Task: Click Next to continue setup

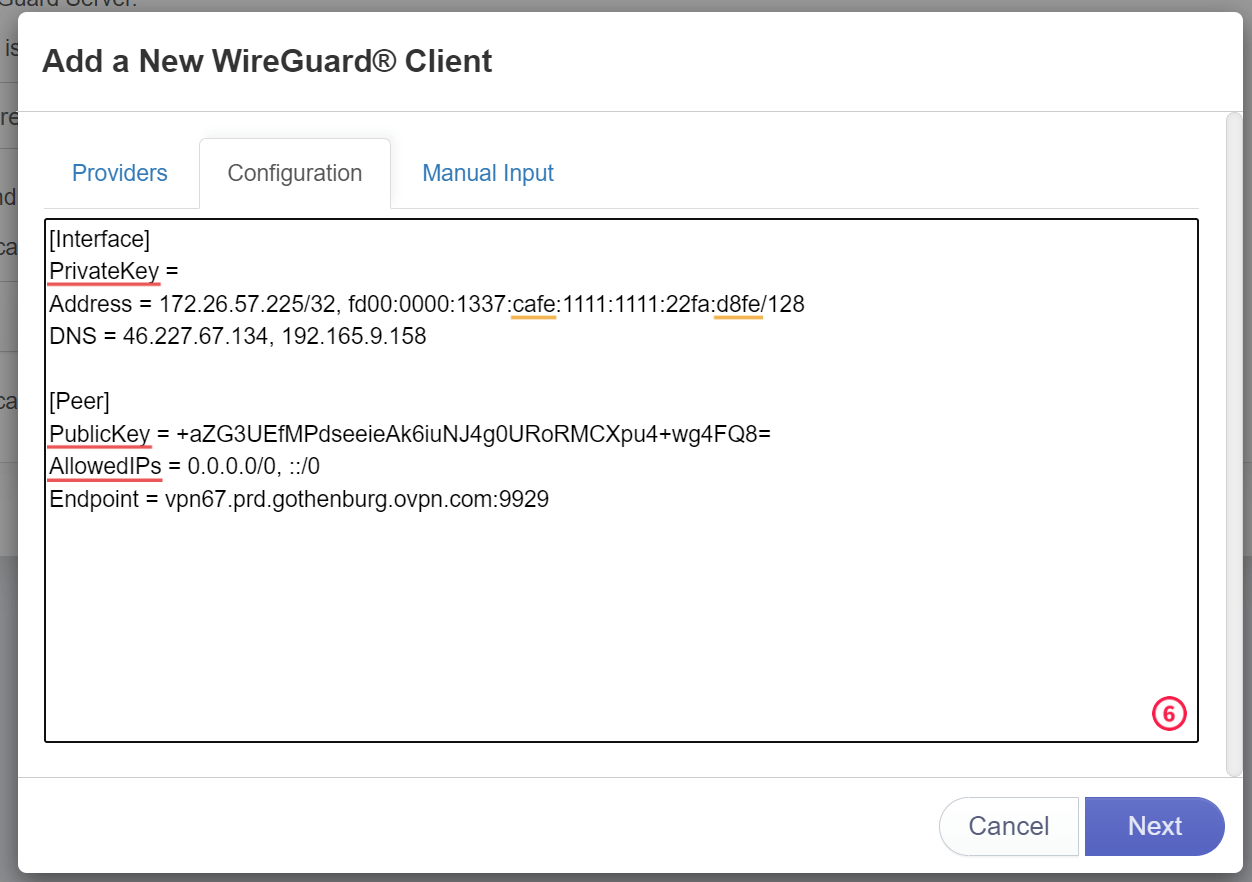Action: pos(1155,826)
